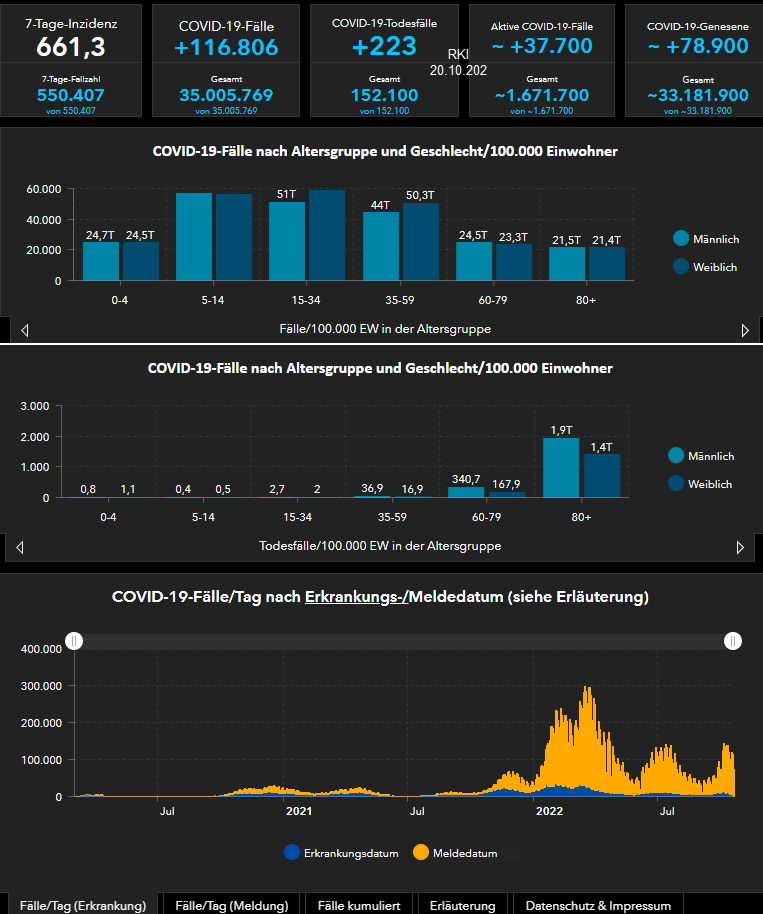The height and width of the screenshot is (914, 763).
Task: Toggle Weiblich series in the deaths chart legend
Action: [700, 484]
